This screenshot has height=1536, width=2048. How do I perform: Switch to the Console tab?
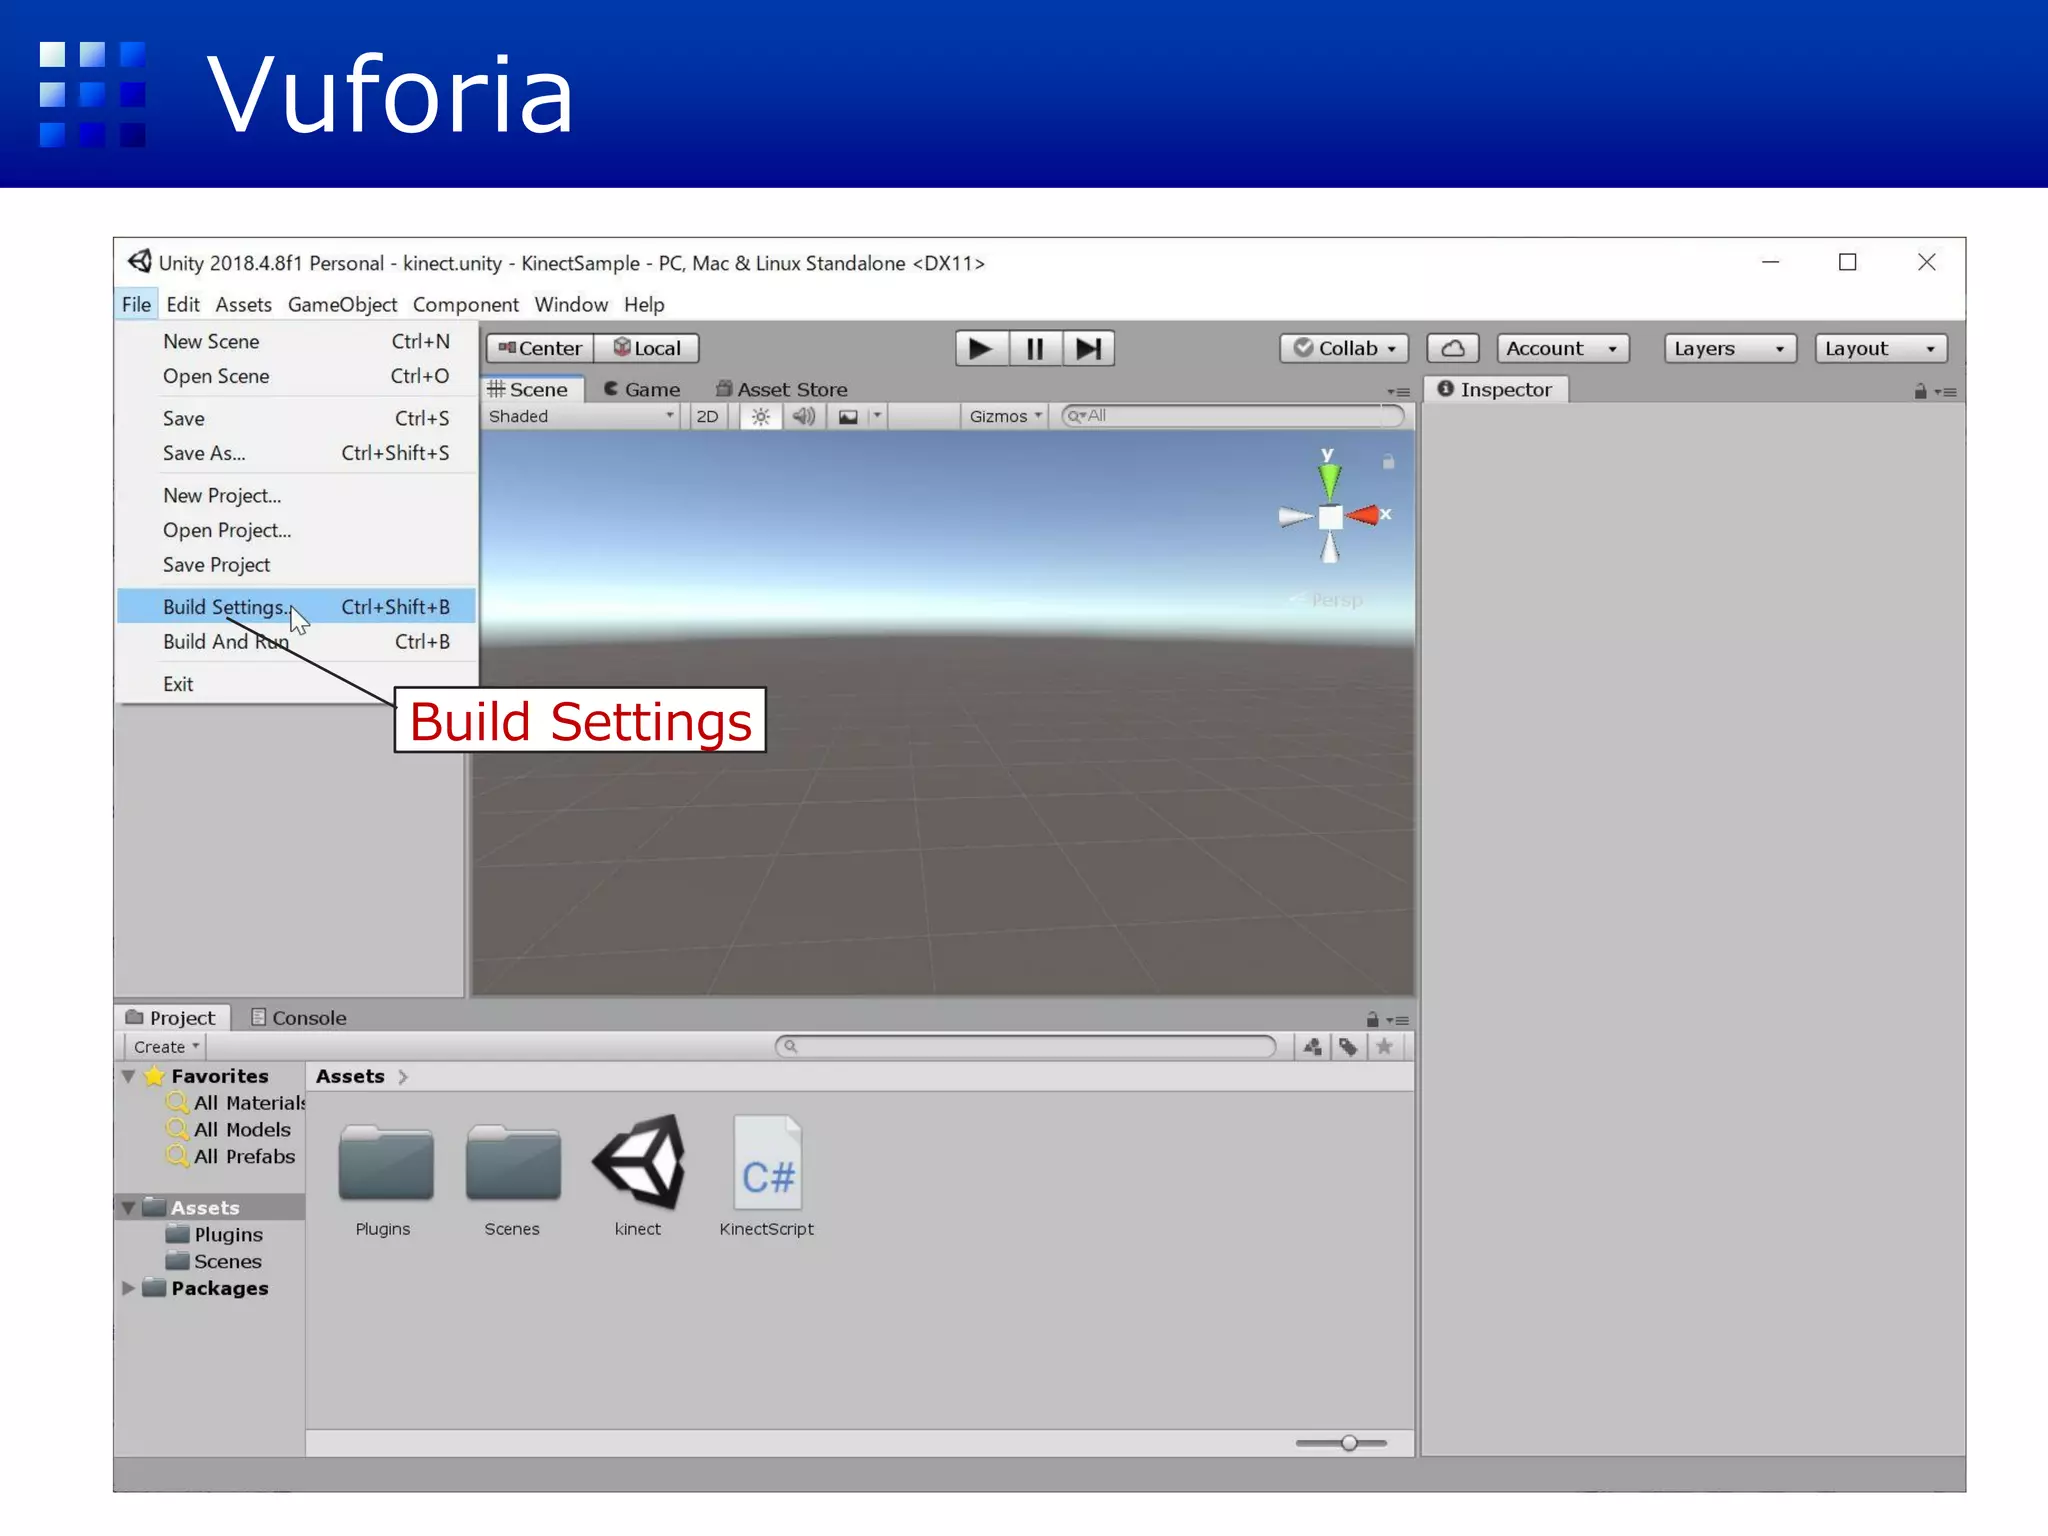tap(299, 1017)
